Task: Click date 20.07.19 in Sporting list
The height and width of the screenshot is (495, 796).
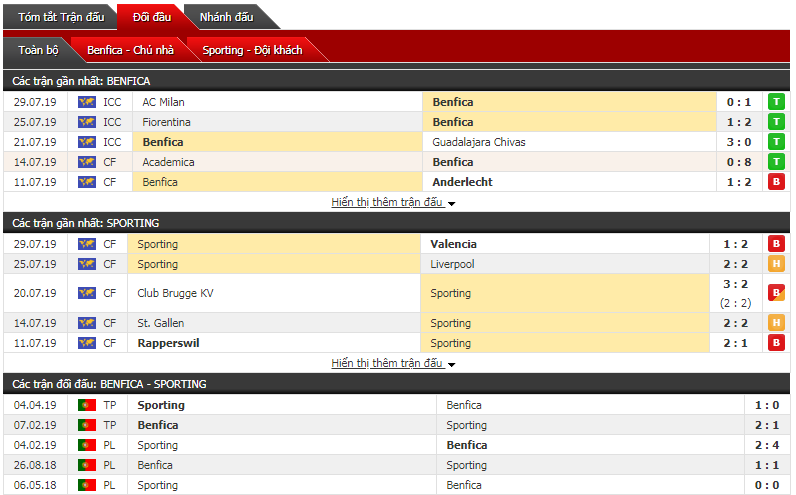Action: pyautogui.click(x=35, y=293)
